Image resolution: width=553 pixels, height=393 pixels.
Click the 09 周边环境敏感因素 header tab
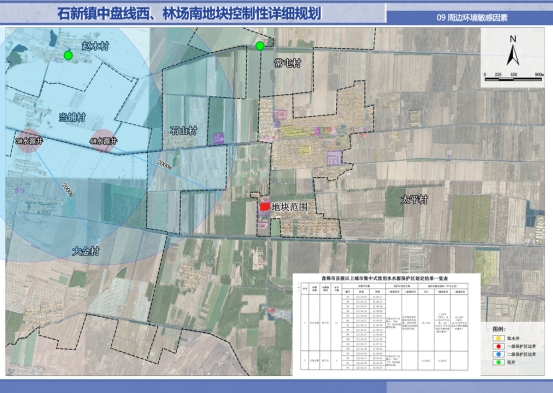click(x=472, y=18)
